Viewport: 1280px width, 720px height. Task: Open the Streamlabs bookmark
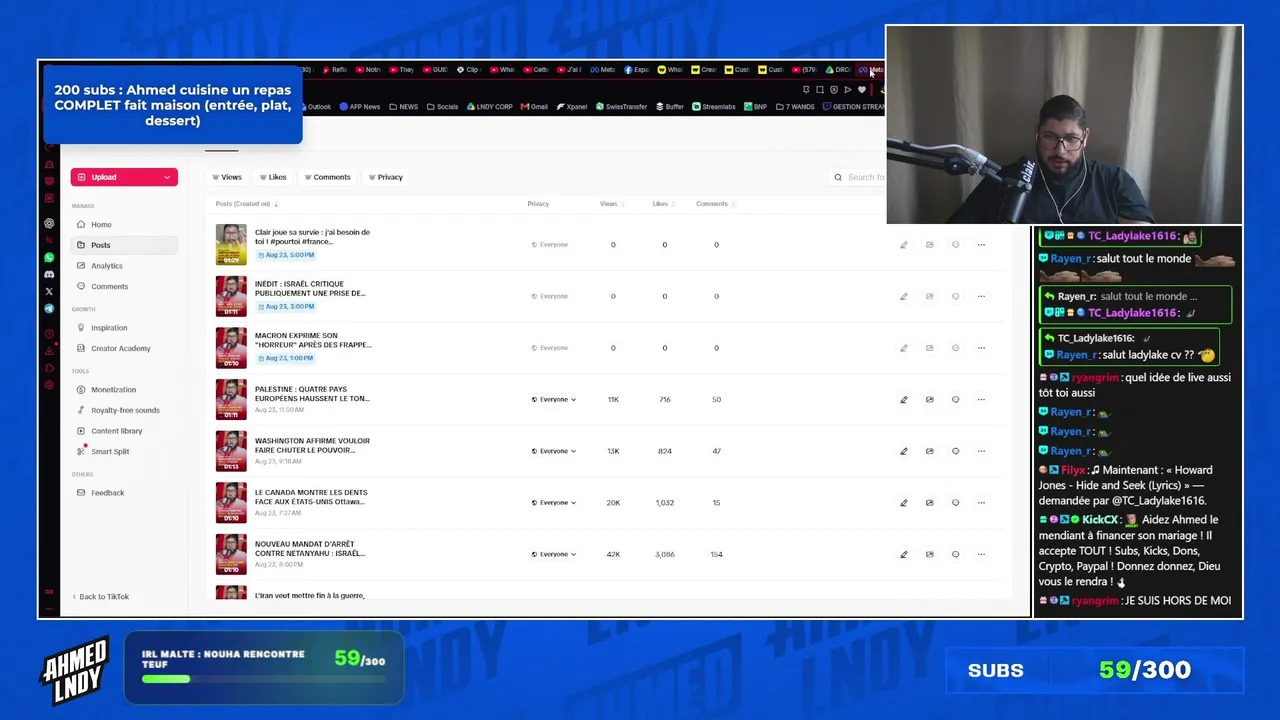tap(715, 107)
